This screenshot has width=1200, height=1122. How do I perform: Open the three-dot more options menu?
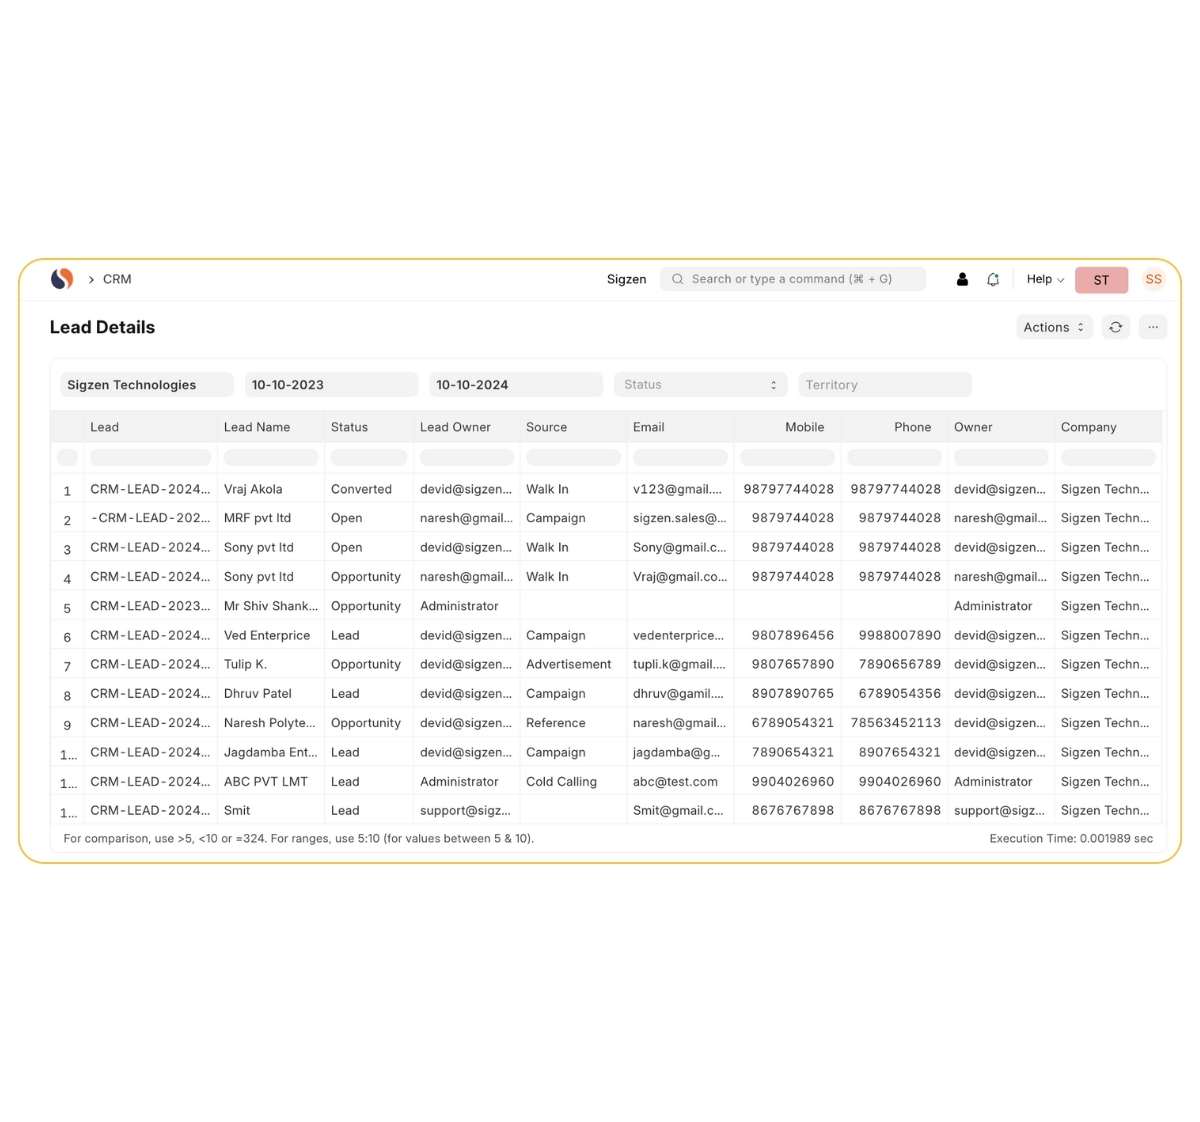click(x=1153, y=327)
